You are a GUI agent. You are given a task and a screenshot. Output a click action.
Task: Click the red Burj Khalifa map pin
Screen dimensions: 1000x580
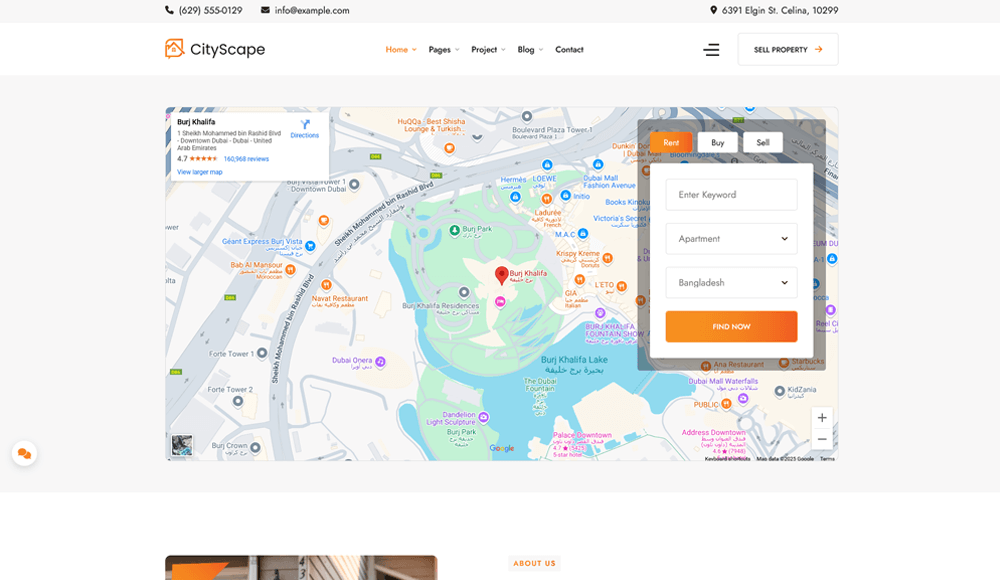click(502, 275)
